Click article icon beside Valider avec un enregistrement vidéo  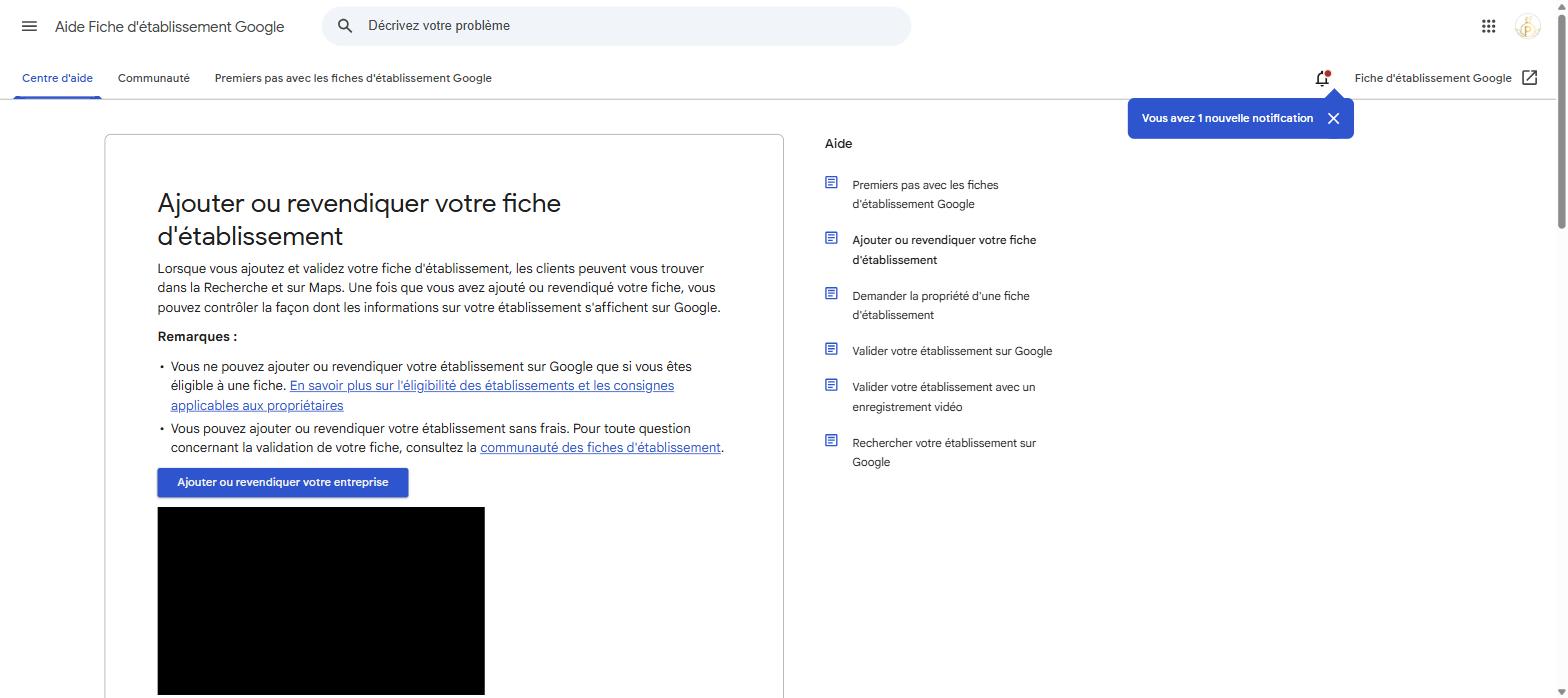point(831,384)
